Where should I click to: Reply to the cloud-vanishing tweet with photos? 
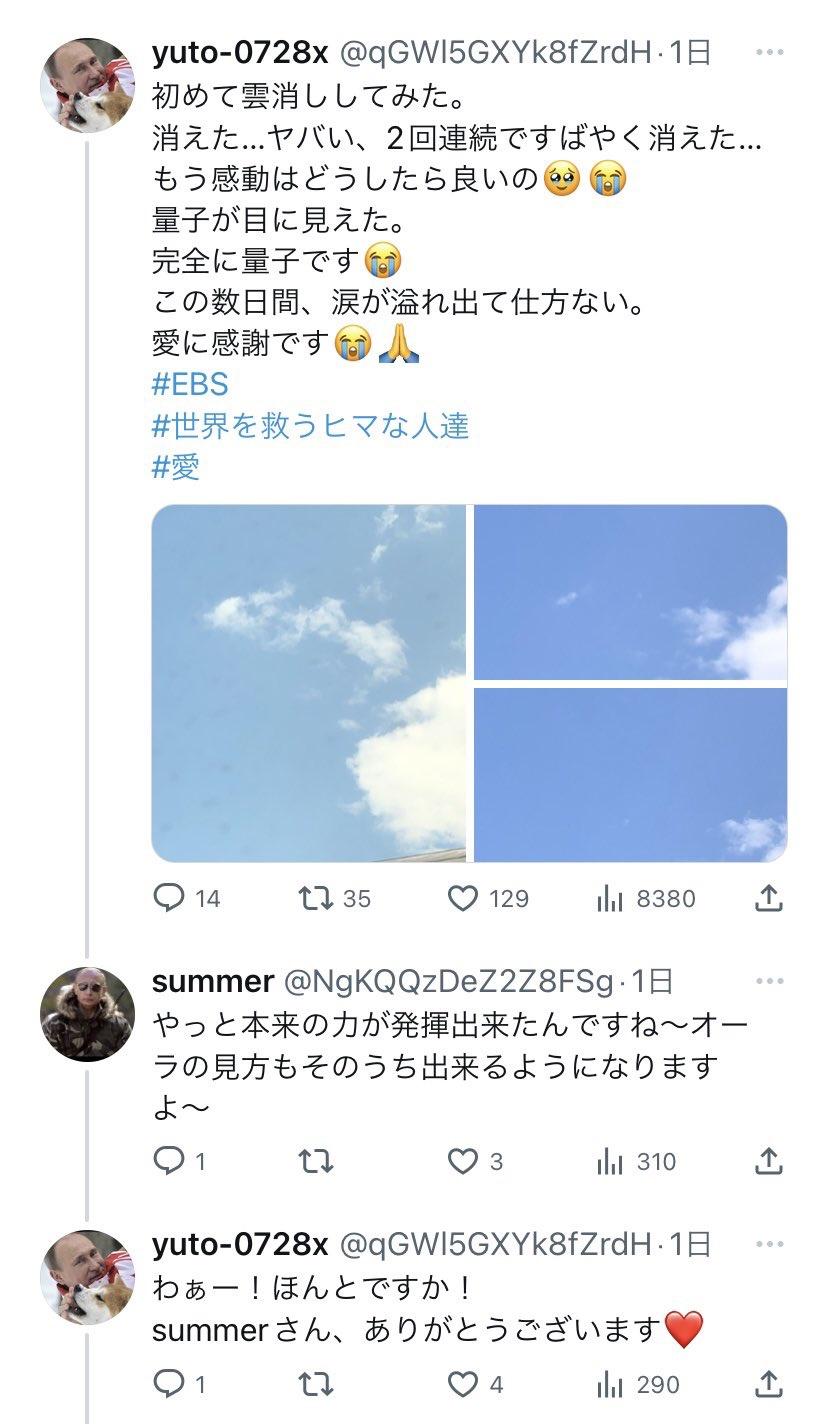coord(168,898)
